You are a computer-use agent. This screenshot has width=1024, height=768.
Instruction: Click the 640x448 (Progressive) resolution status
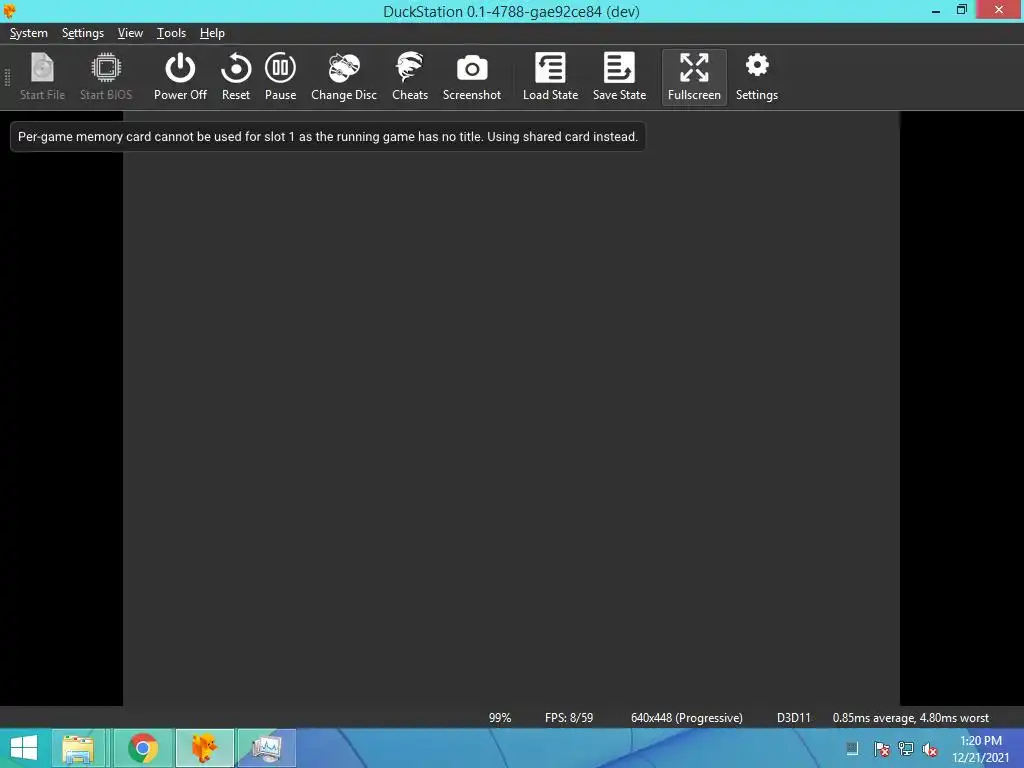pyautogui.click(x=686, y=718)
